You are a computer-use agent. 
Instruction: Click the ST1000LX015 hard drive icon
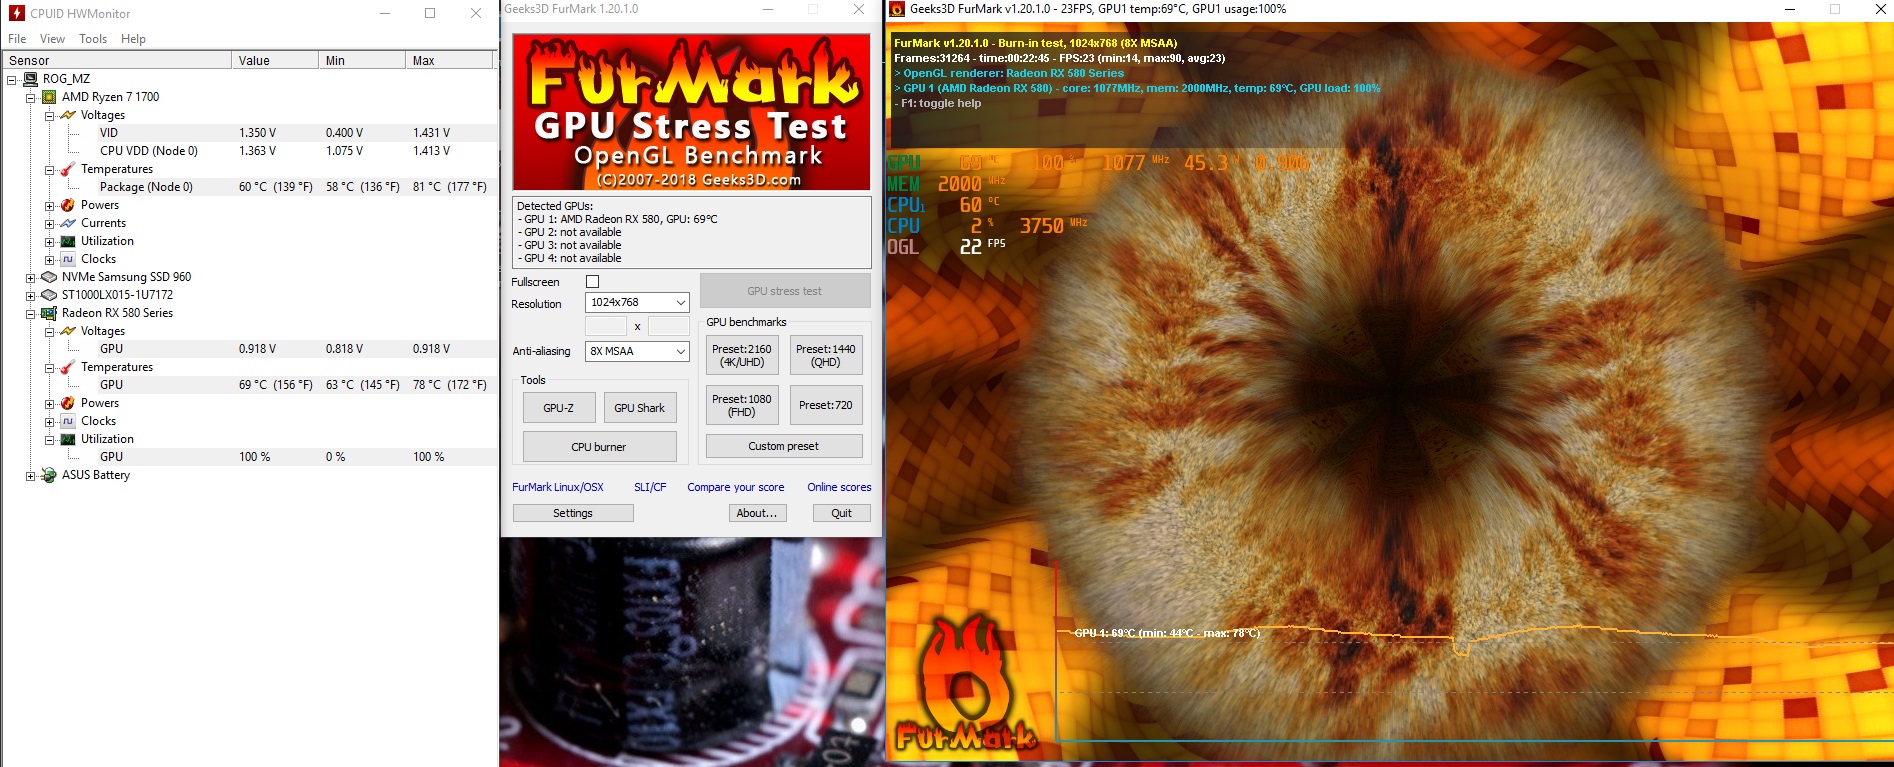[49, 295]
